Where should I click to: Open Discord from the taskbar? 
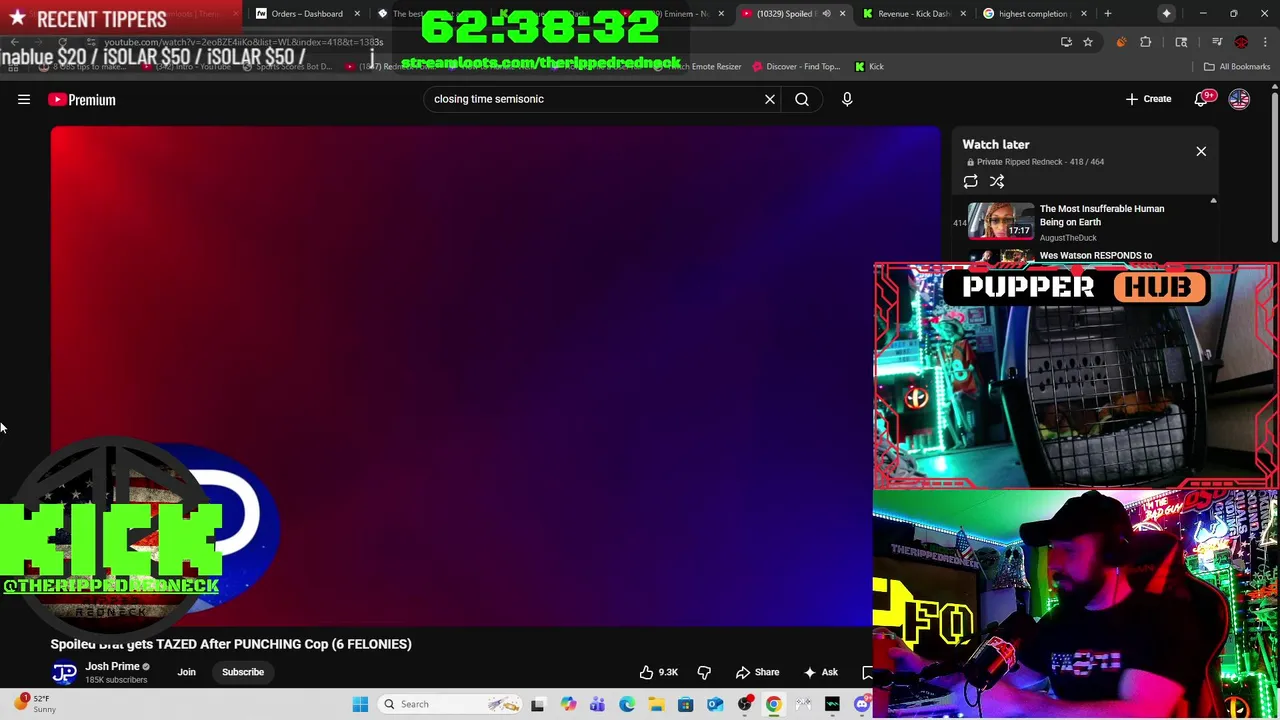(862, 704)
